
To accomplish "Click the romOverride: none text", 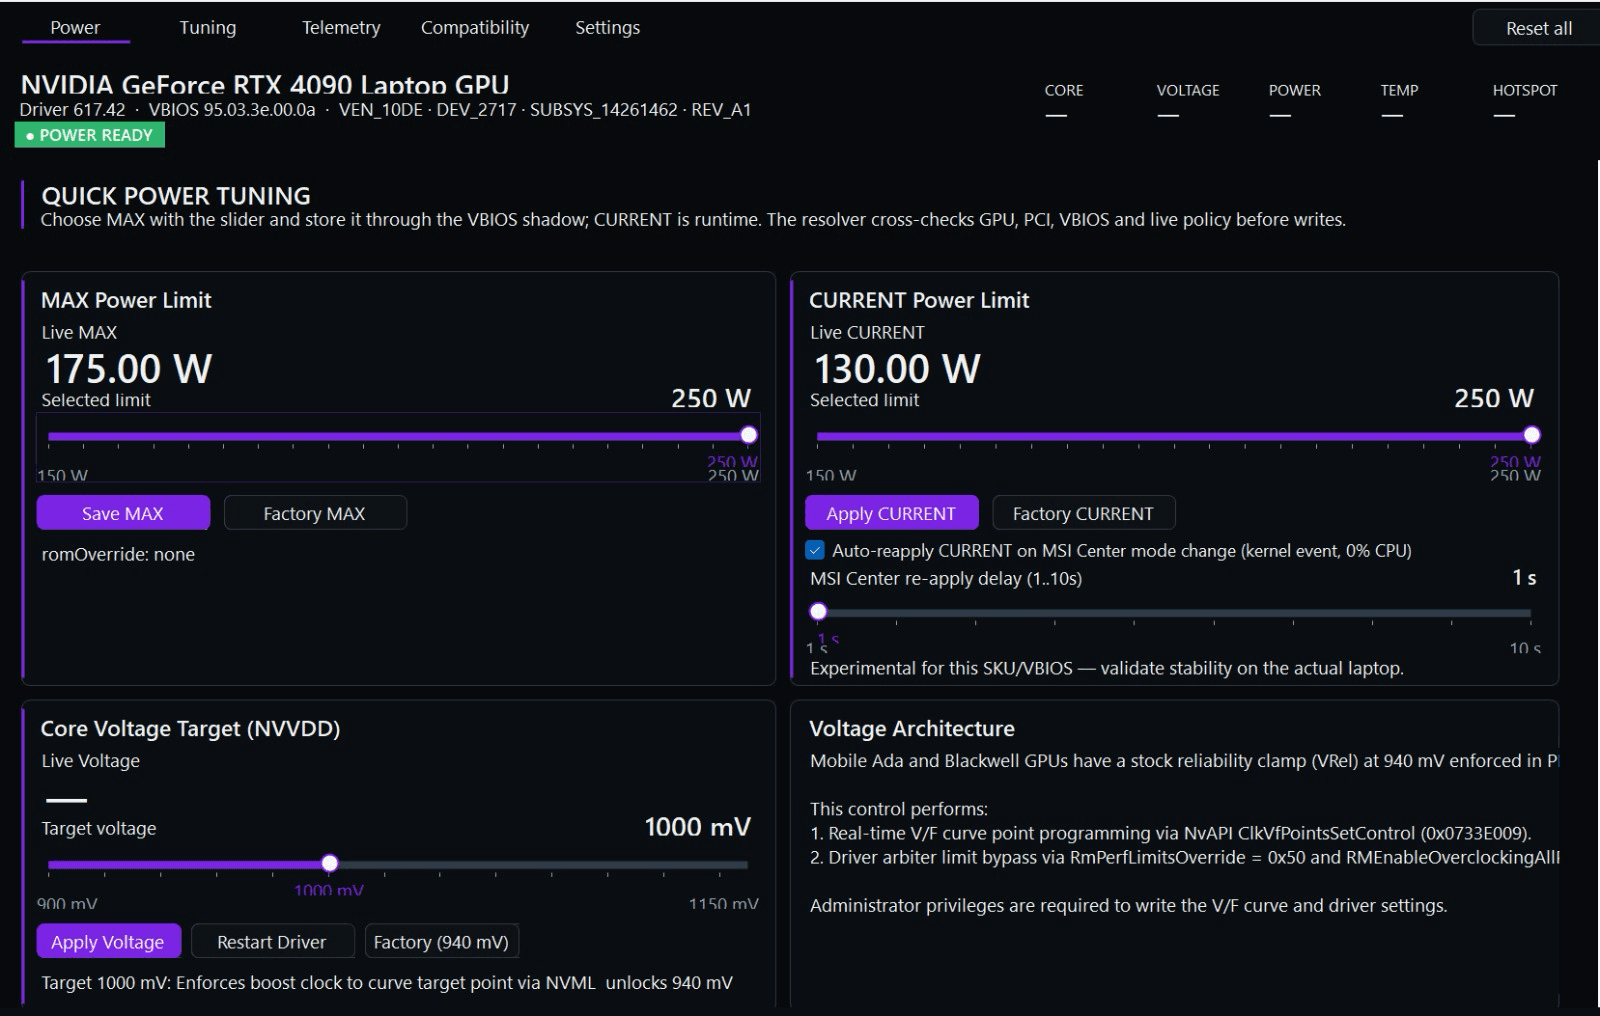I will [118, 554].
